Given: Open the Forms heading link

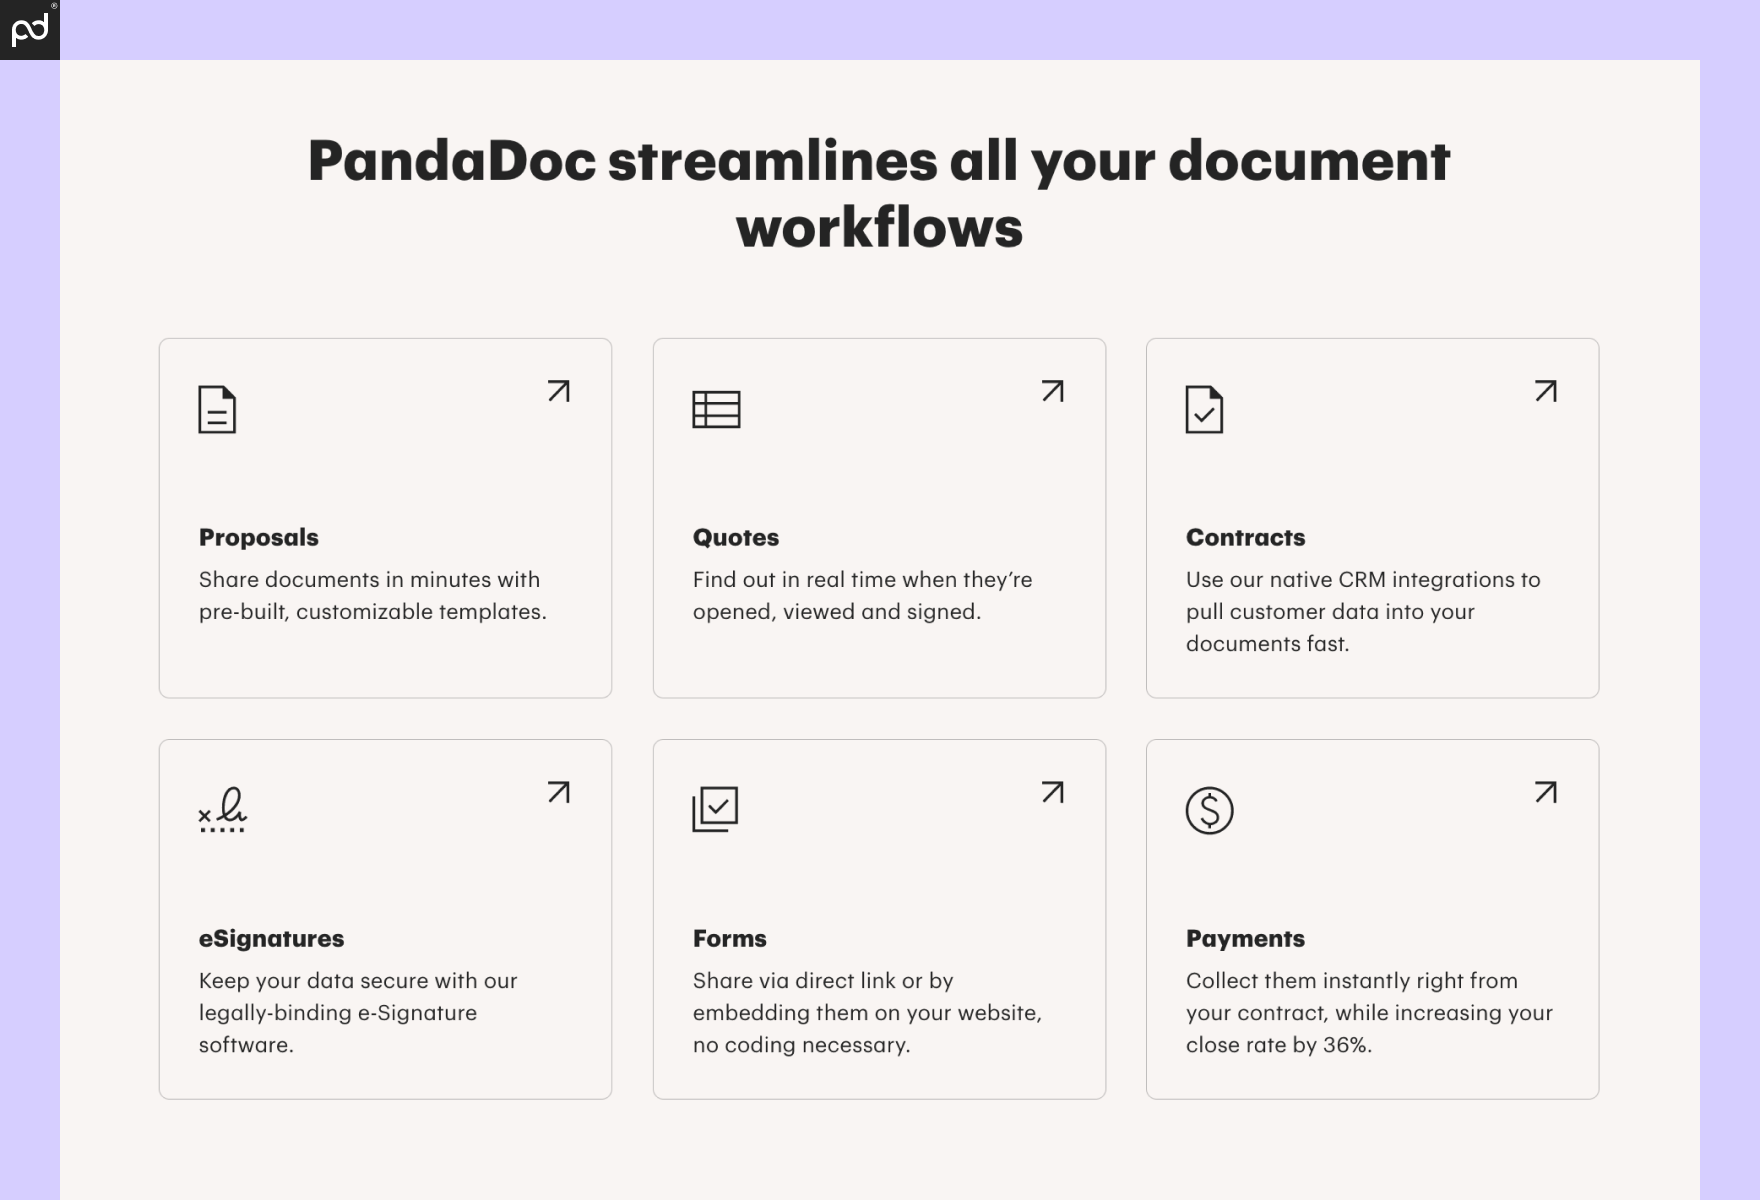Looking at the screenshot, I should (730, 939).
